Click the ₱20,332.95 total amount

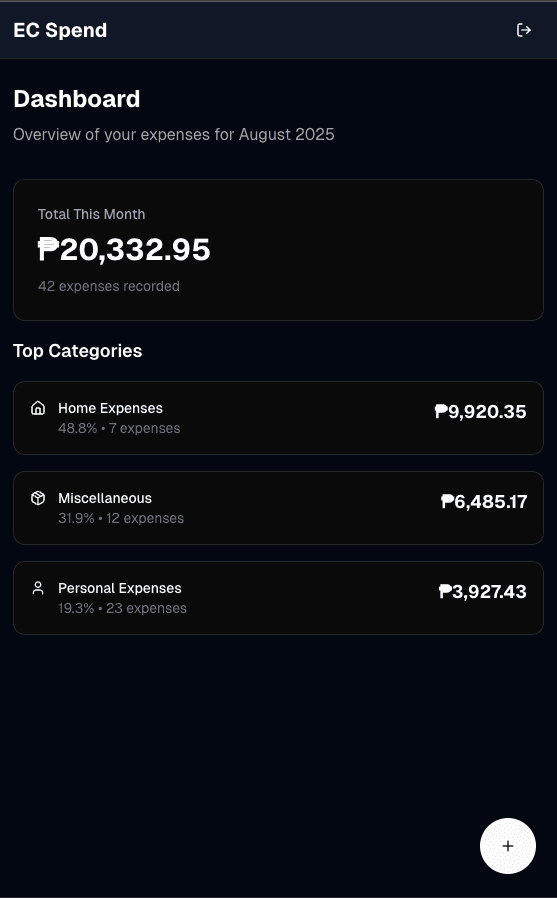coord(124,250)
